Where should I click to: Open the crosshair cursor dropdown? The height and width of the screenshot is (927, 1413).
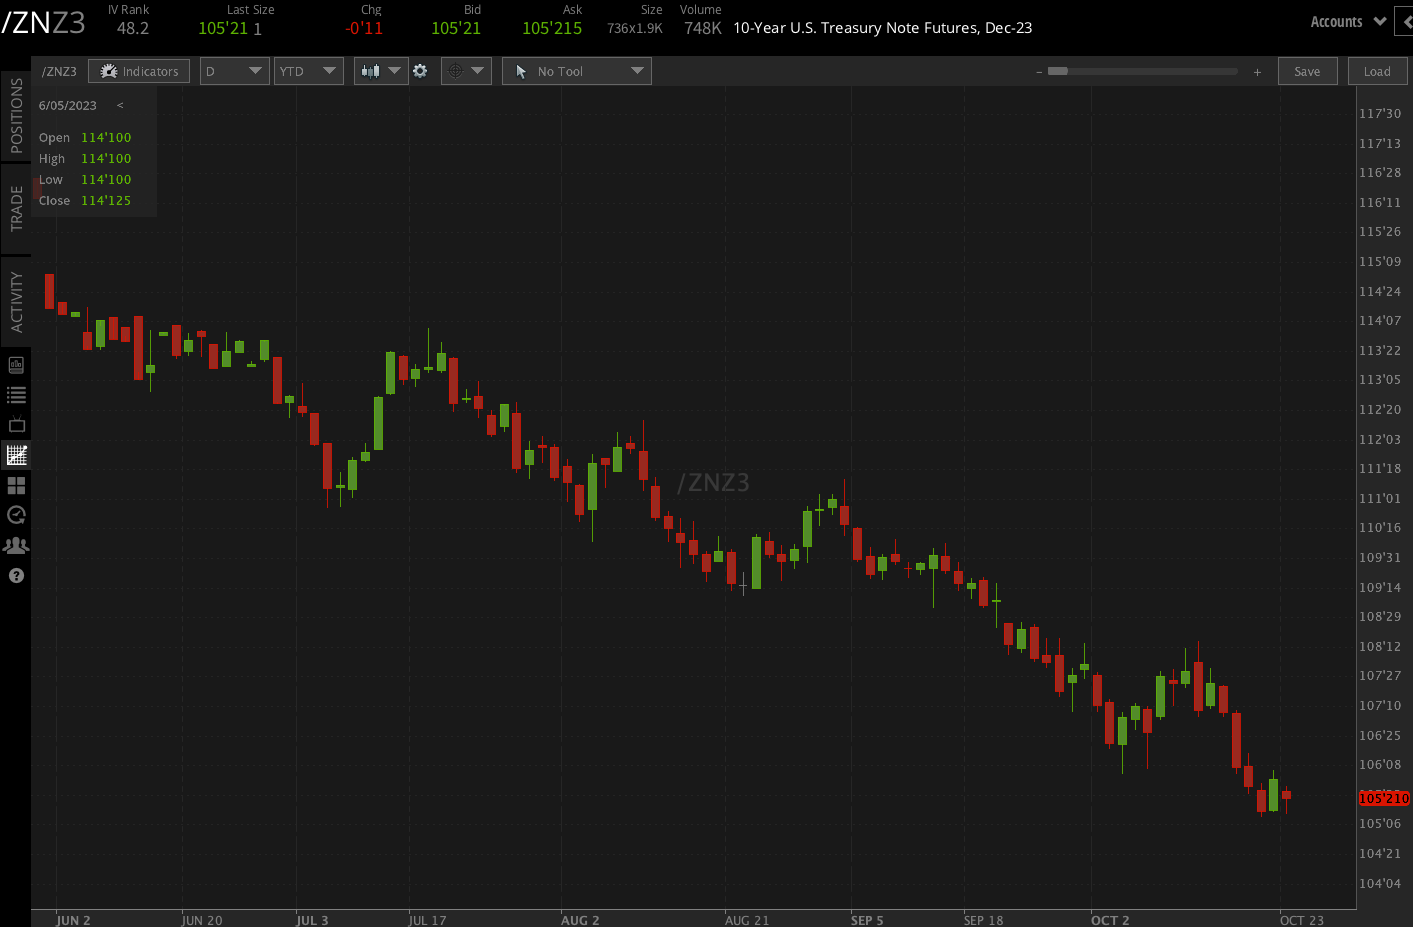466,71
